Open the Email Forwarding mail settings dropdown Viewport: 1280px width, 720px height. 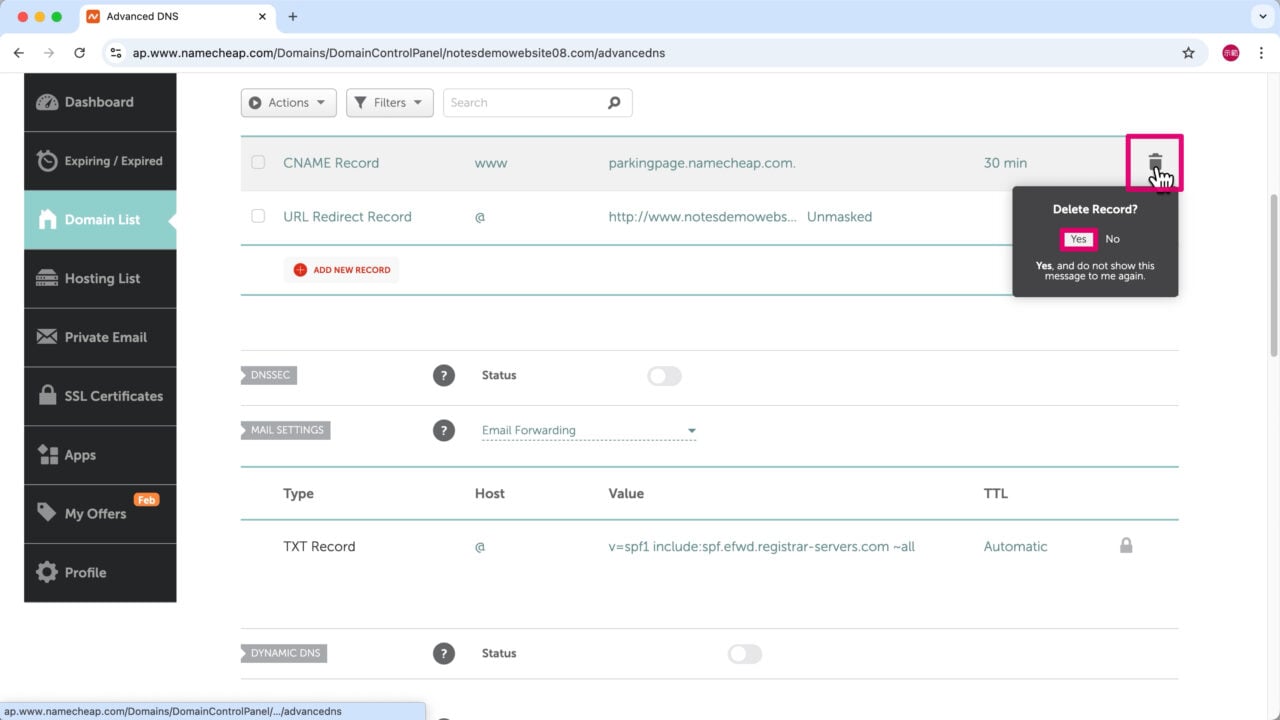coord(588,431)
